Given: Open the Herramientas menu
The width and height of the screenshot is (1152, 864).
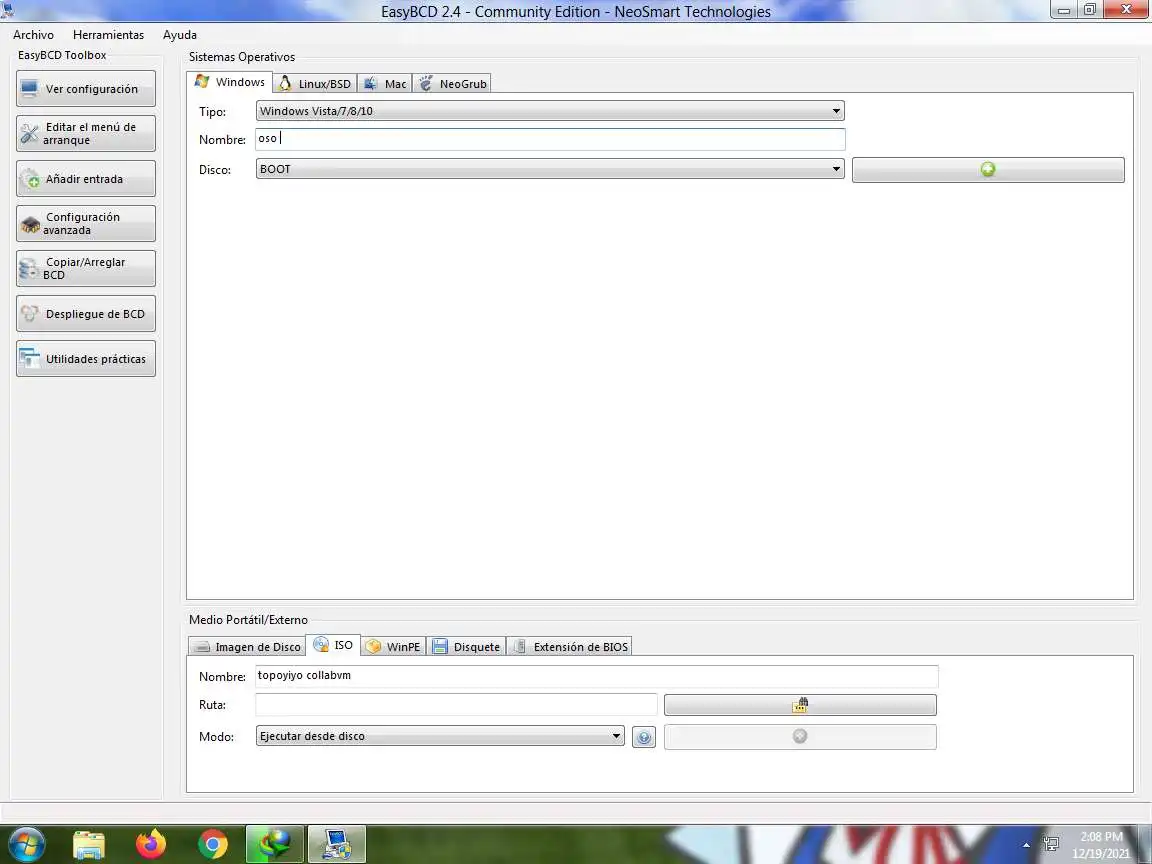Looking at the screenshot, I should (x=108, y=35).
